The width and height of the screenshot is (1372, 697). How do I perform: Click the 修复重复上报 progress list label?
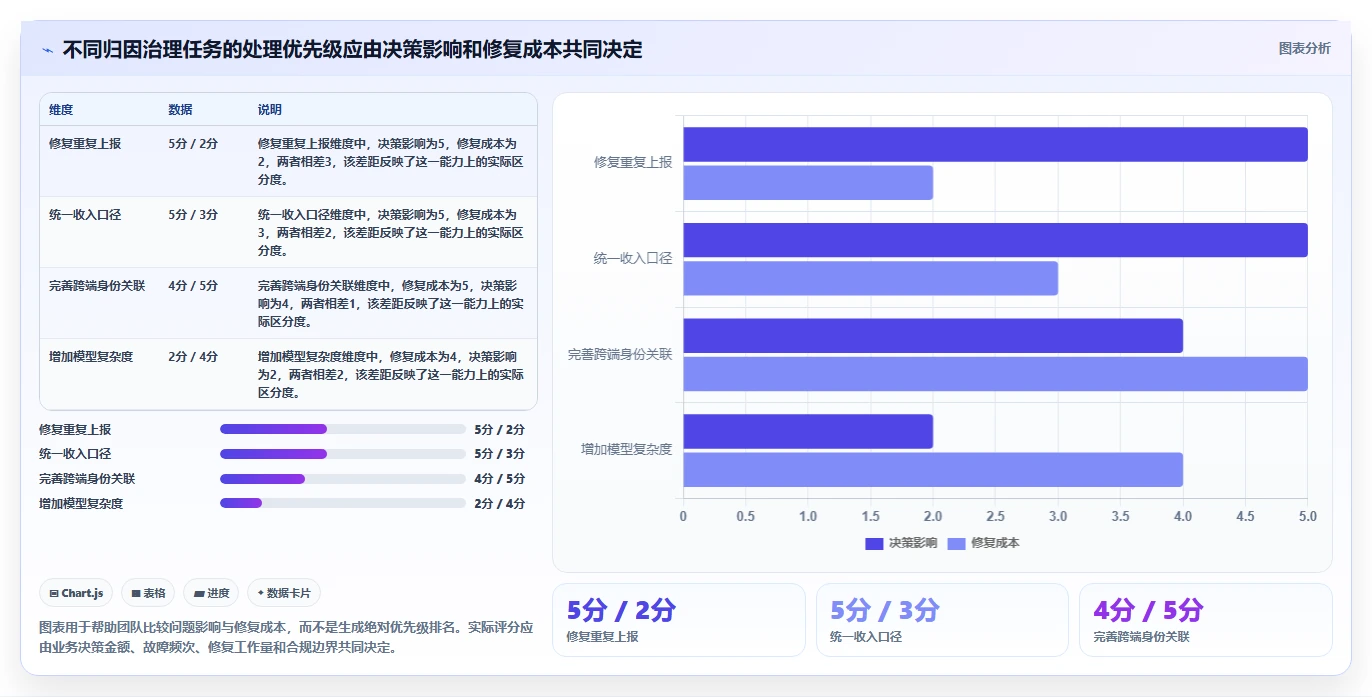pos(75,429)
